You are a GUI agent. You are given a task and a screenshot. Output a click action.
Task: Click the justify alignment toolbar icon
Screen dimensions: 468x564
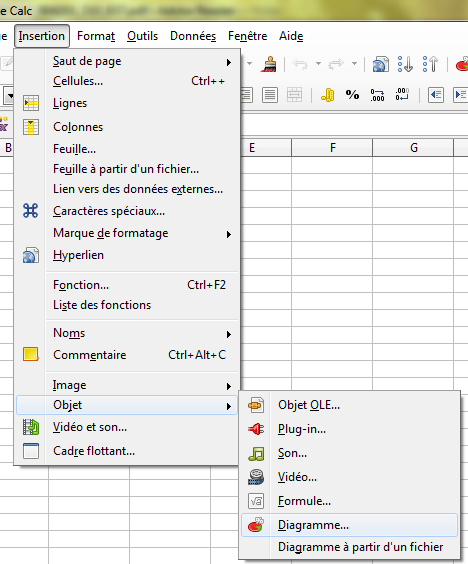tap(270, 95)
